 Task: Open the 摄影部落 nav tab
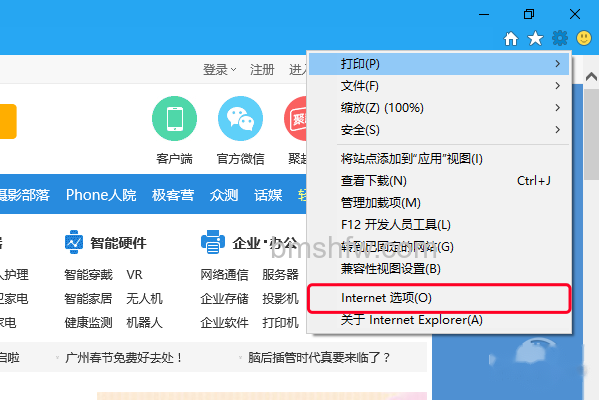(24, 195)
